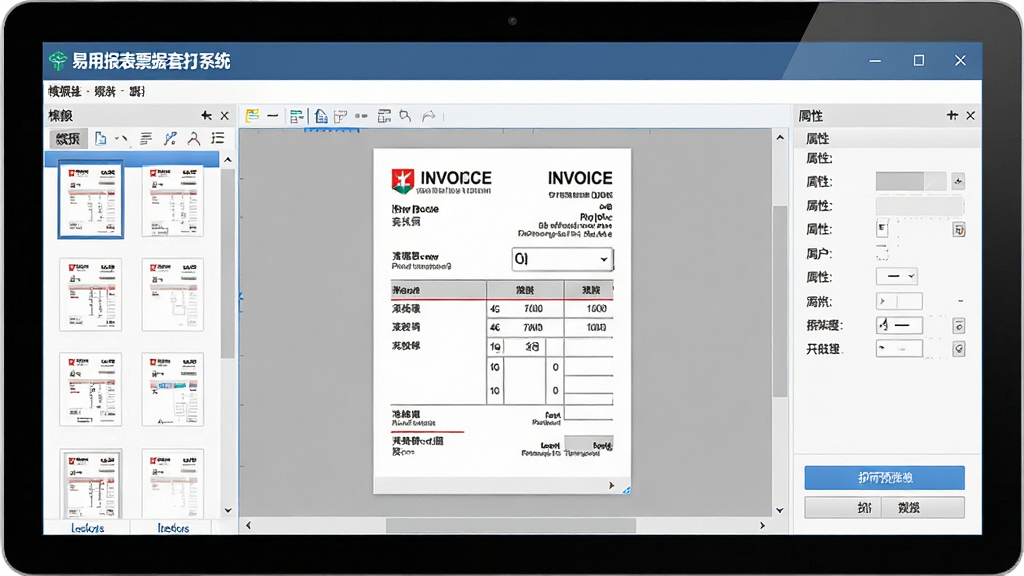Screen dimensions: 1024x576
Task: Select the blue-bordered invoice template thumbnail
Action: (91, 199)
